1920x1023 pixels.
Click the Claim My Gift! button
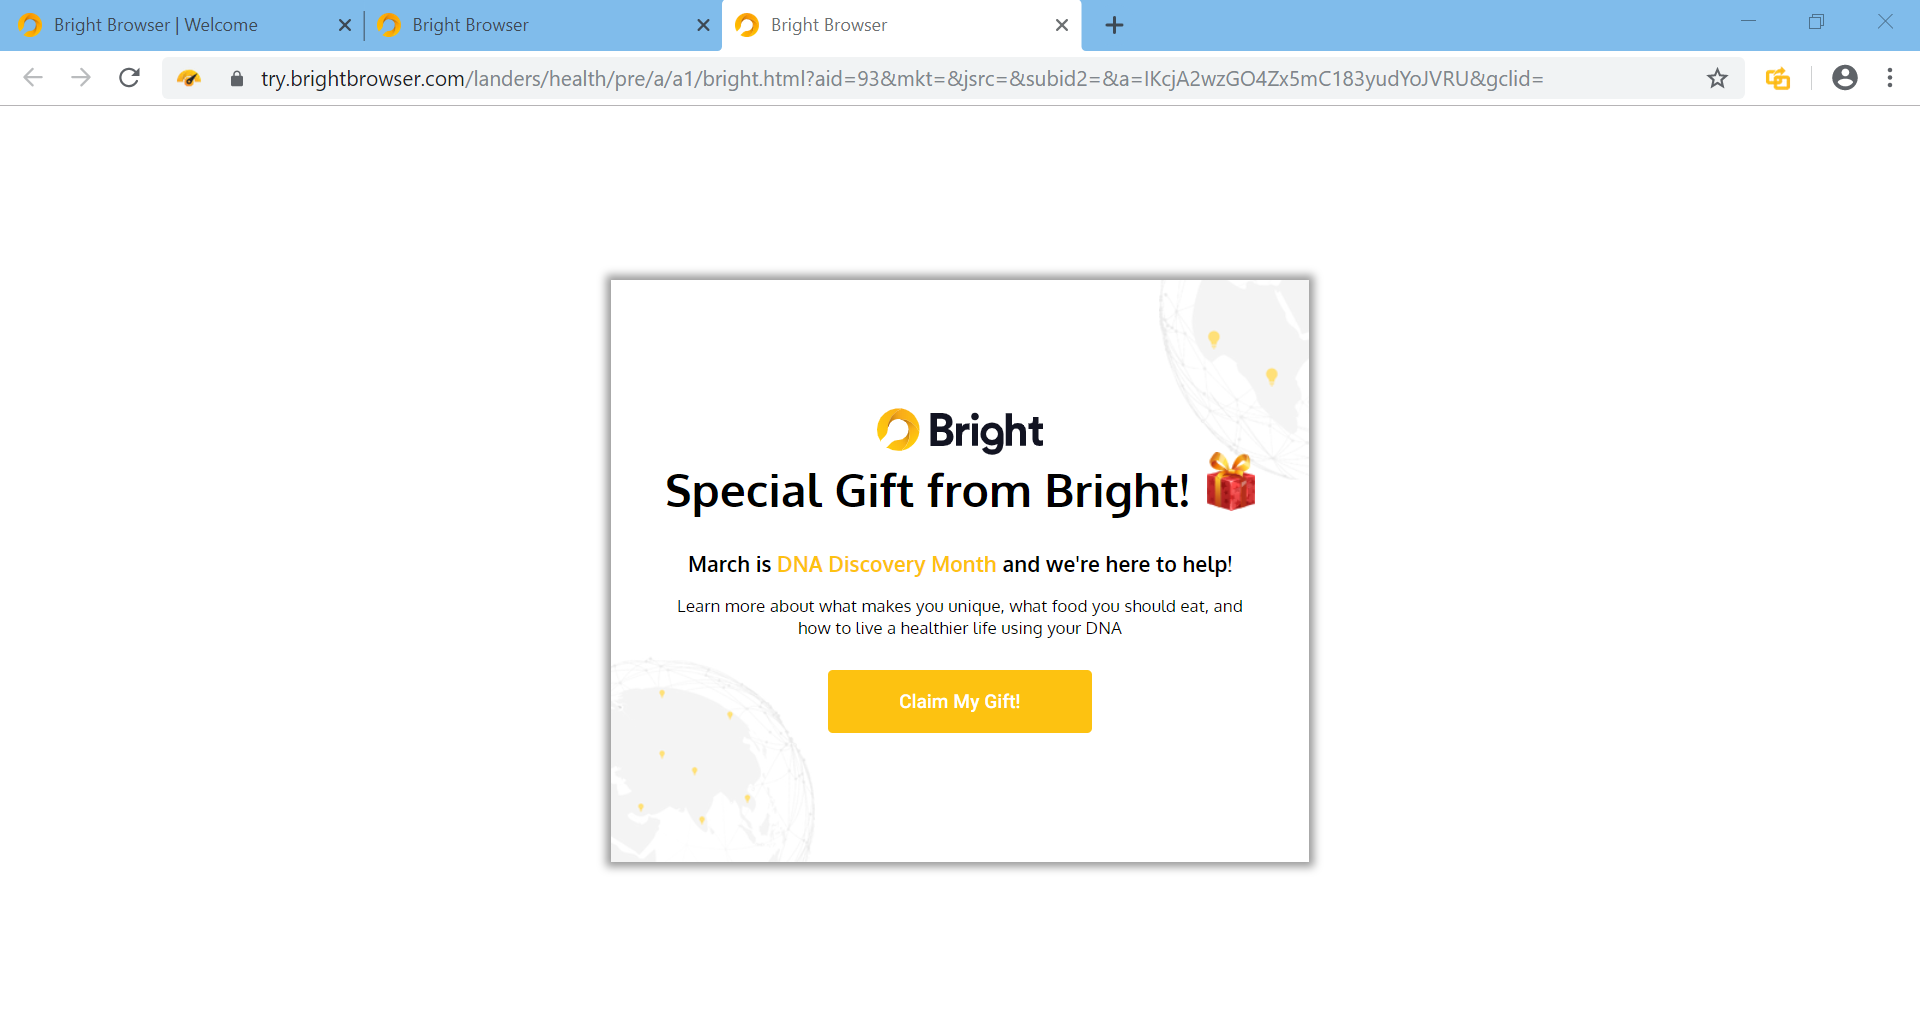(x=960, y=701)
